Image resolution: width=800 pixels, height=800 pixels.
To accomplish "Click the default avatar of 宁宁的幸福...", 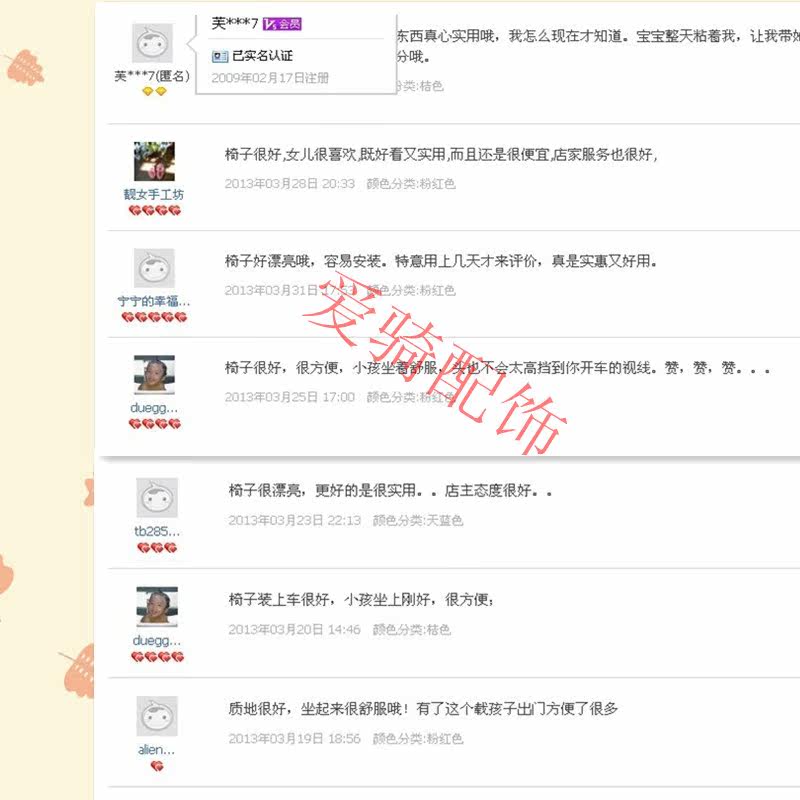I will (154, 268).
